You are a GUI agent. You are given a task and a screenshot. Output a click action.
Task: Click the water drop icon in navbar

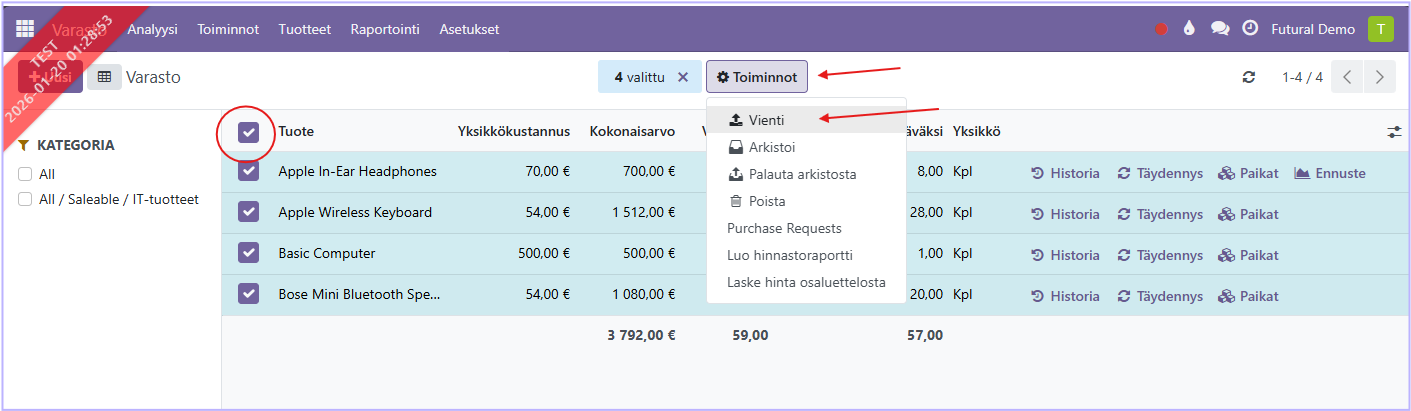pos(1189,29)
